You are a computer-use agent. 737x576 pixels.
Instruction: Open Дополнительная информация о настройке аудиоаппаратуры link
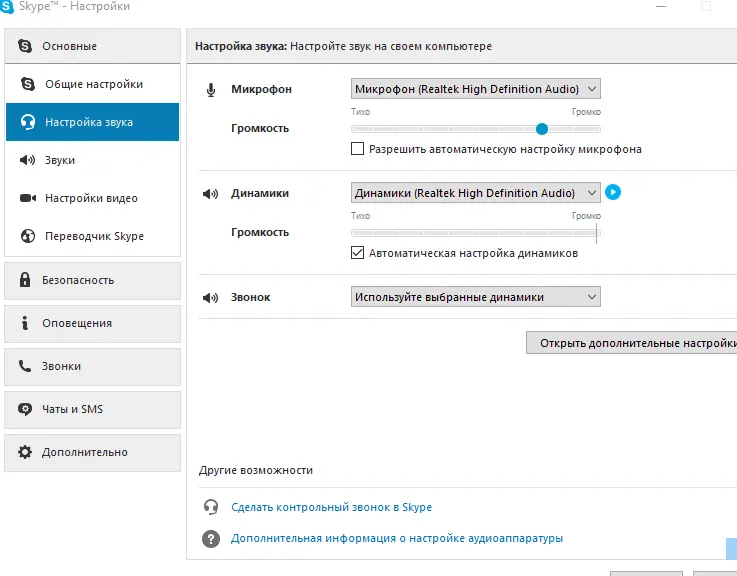(397, 538)
